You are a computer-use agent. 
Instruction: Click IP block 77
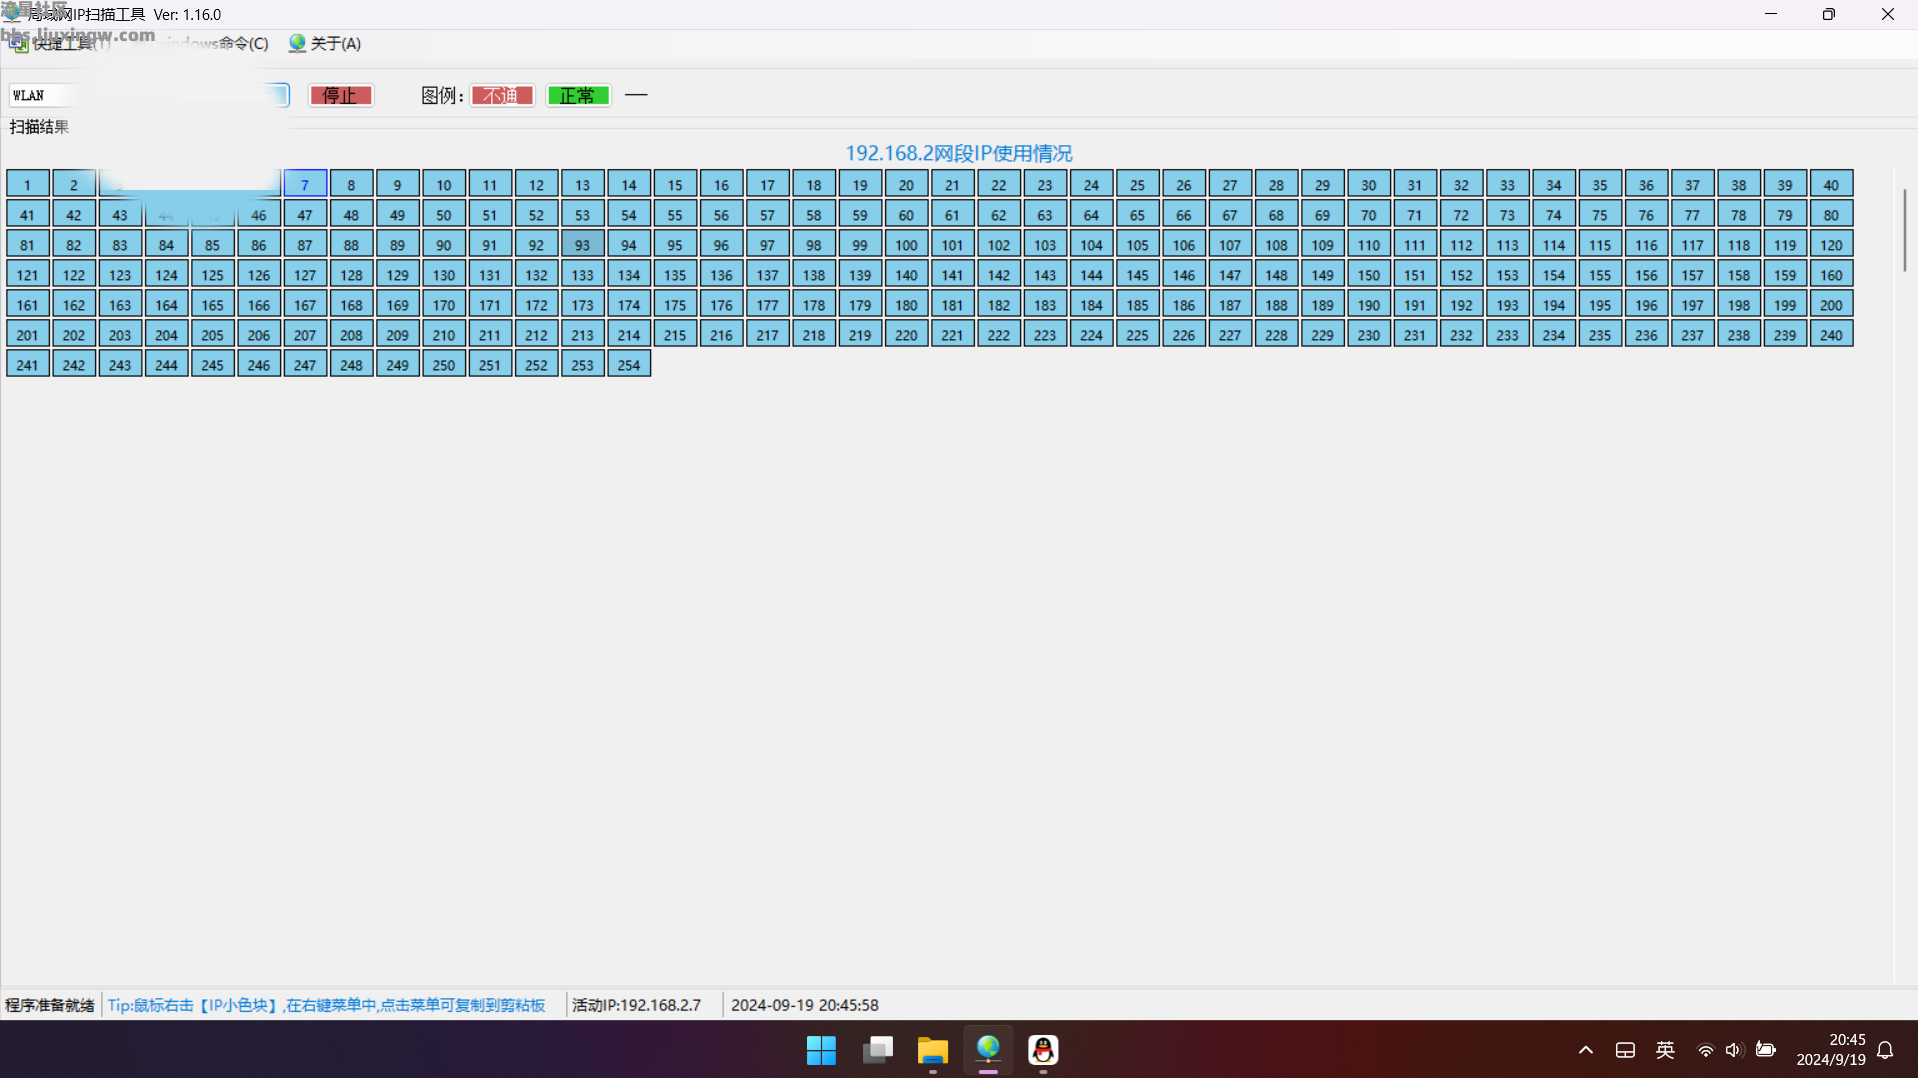(x=1692, y=214)
